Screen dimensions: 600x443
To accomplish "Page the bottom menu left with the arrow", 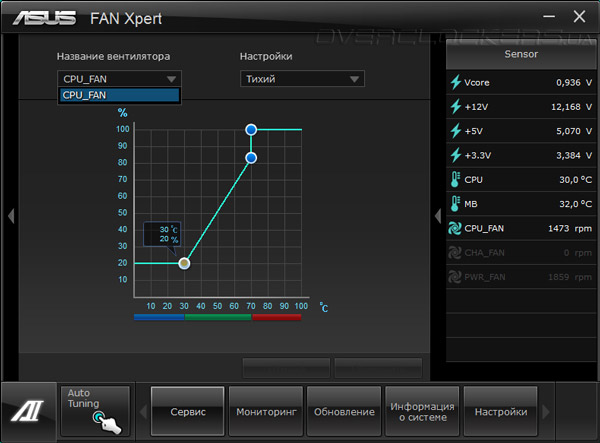I will coord(143,412).
